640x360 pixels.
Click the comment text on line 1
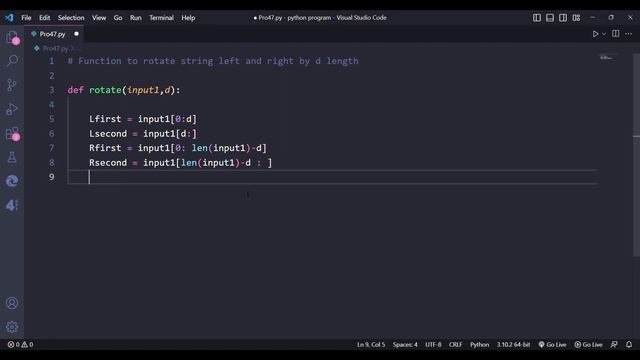pyautogui.click(x=213, y=61)
